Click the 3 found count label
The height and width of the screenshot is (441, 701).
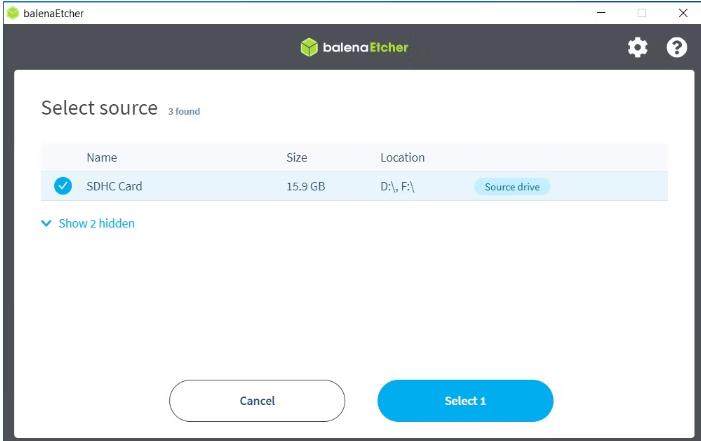(184, 111)
